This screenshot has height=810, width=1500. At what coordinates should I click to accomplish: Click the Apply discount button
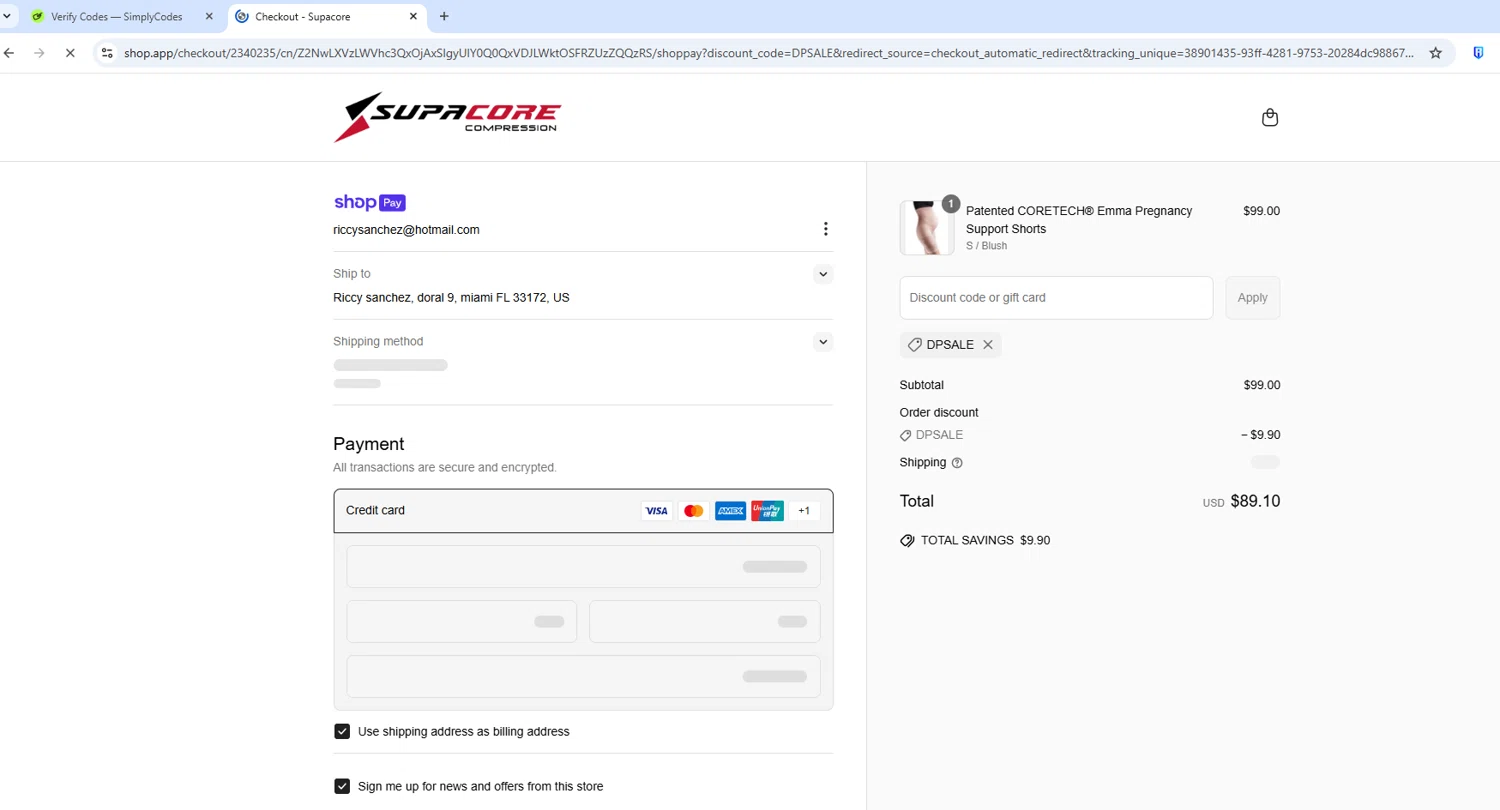[x=1252, y=298]
